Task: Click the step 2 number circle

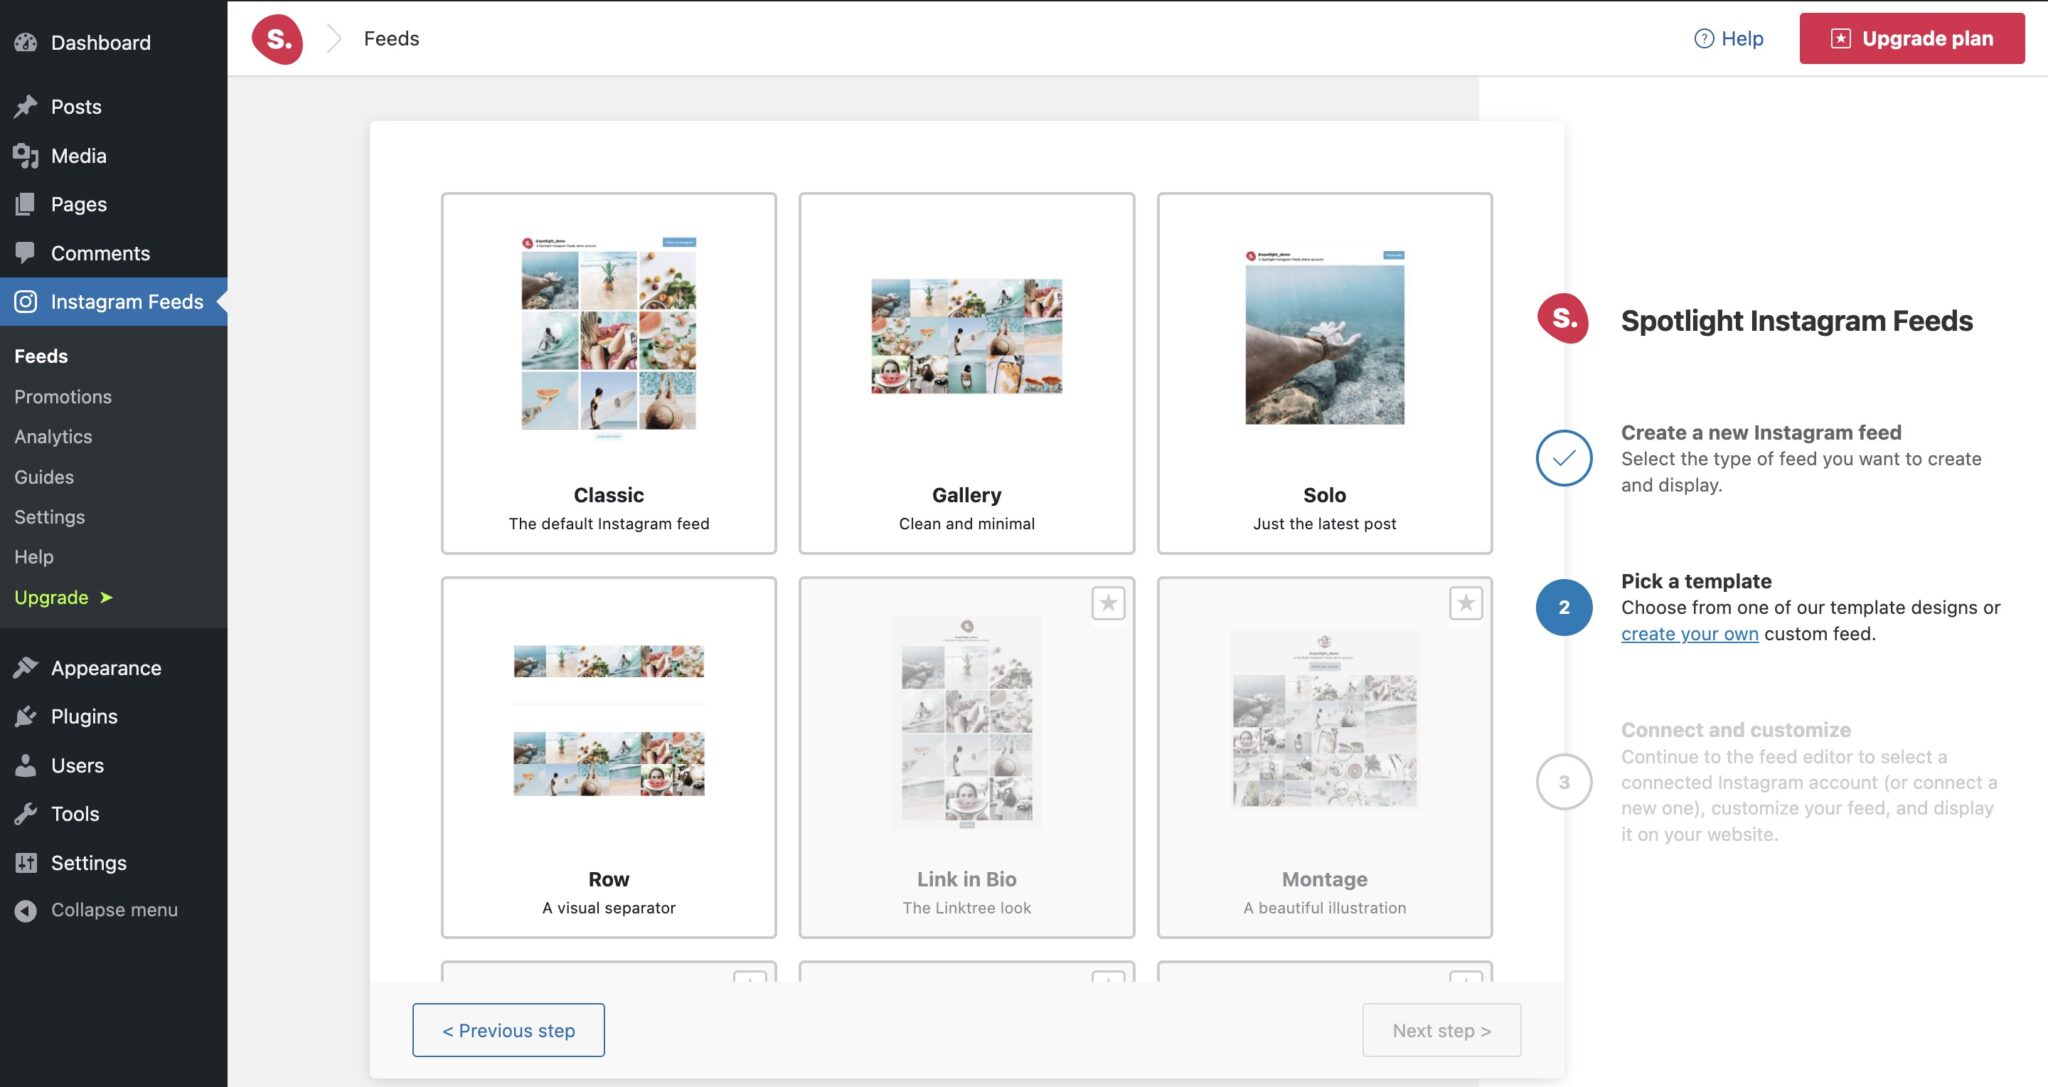Action: [1564, 607]
